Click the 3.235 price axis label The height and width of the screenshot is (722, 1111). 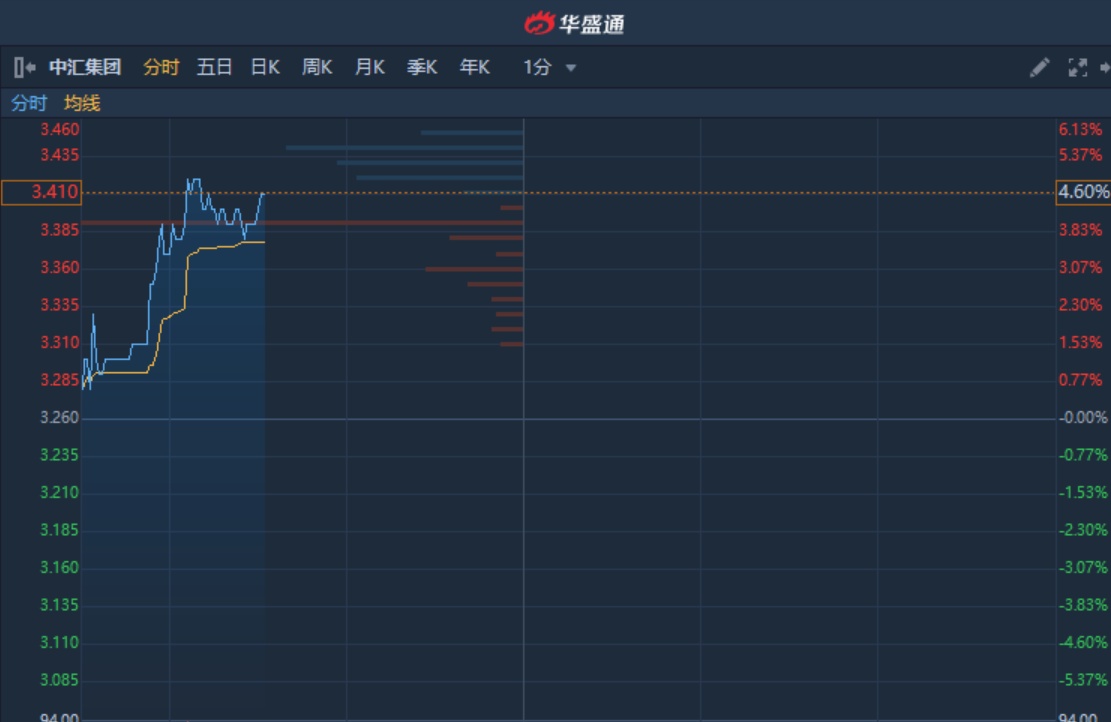click(x=60, y=455)
